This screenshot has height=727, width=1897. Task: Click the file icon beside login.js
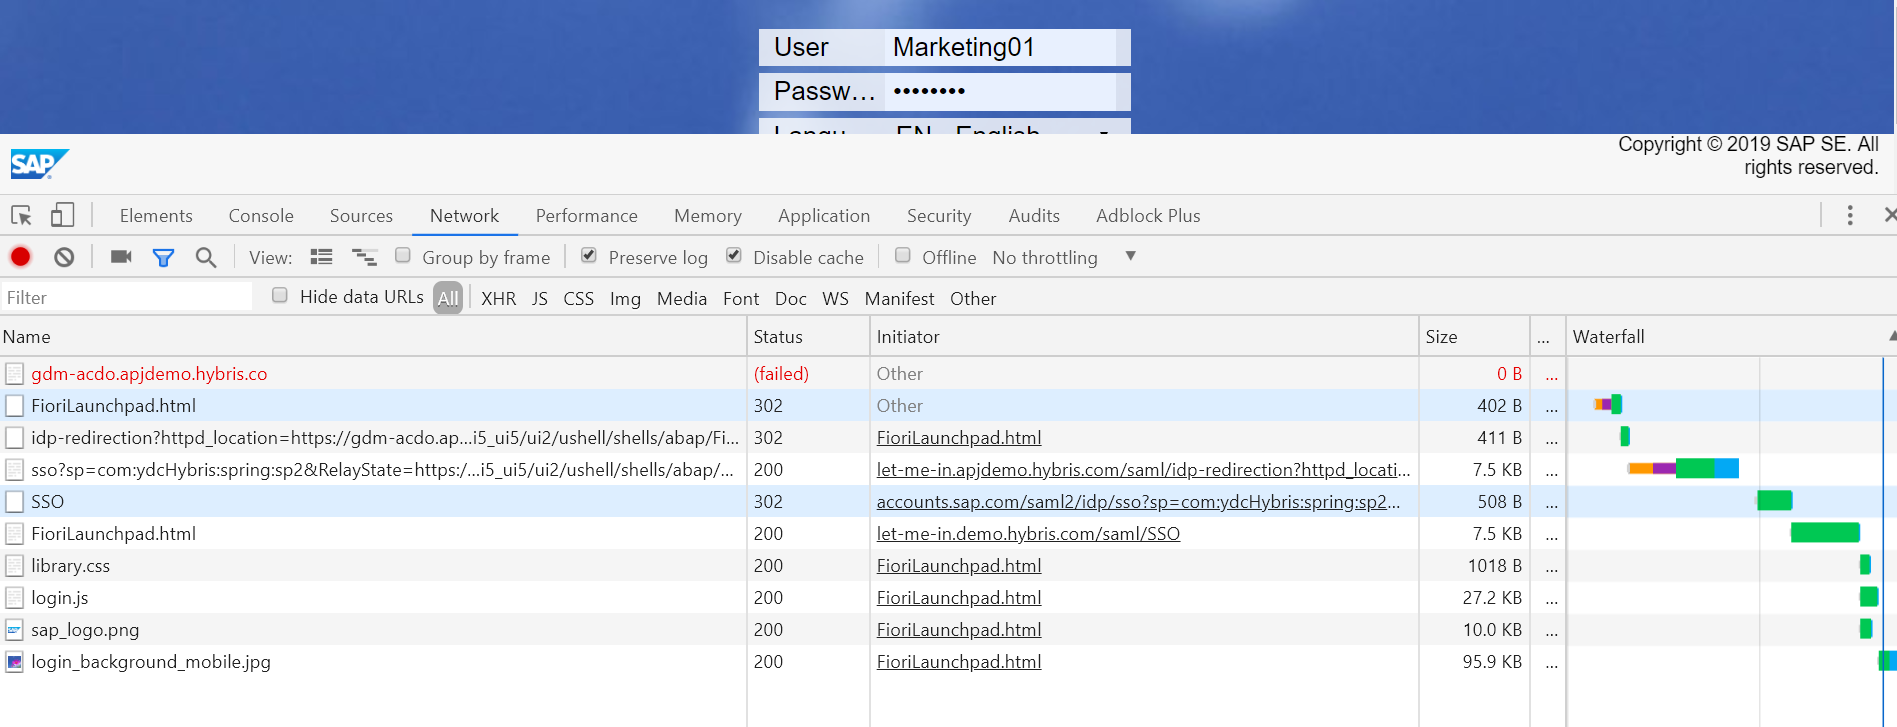14,598
